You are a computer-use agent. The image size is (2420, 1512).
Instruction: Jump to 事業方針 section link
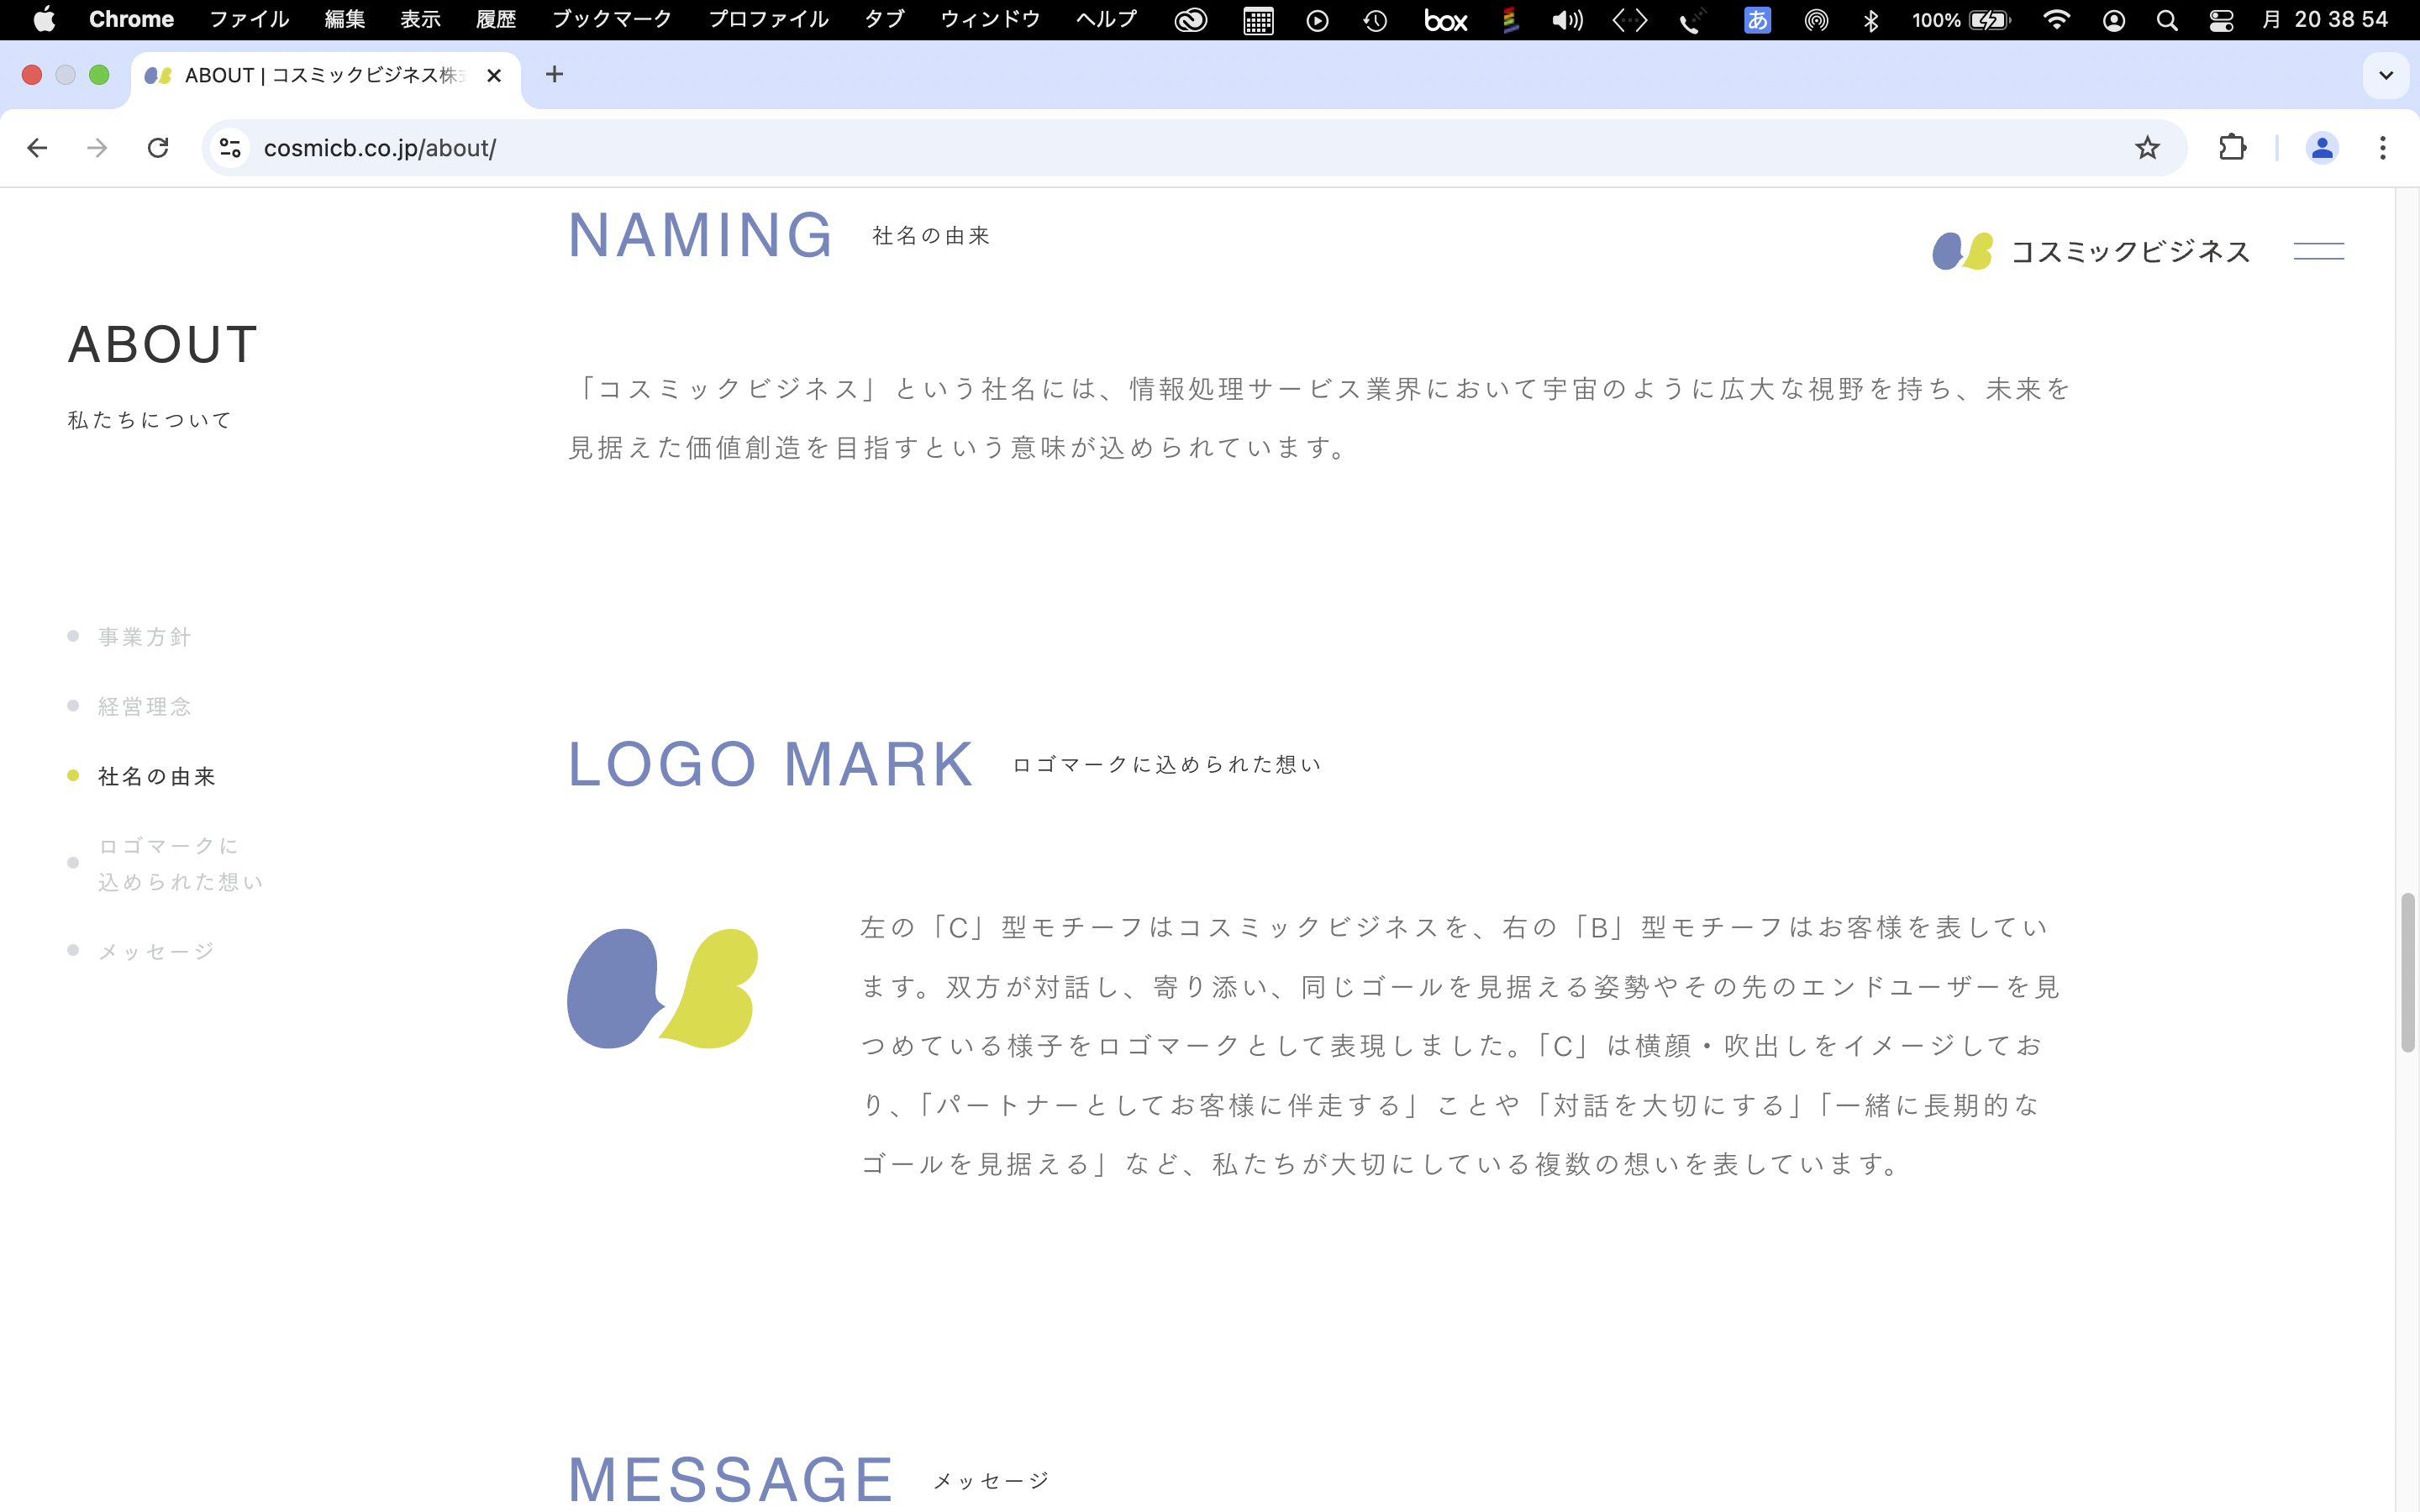[x=144, y=637]
